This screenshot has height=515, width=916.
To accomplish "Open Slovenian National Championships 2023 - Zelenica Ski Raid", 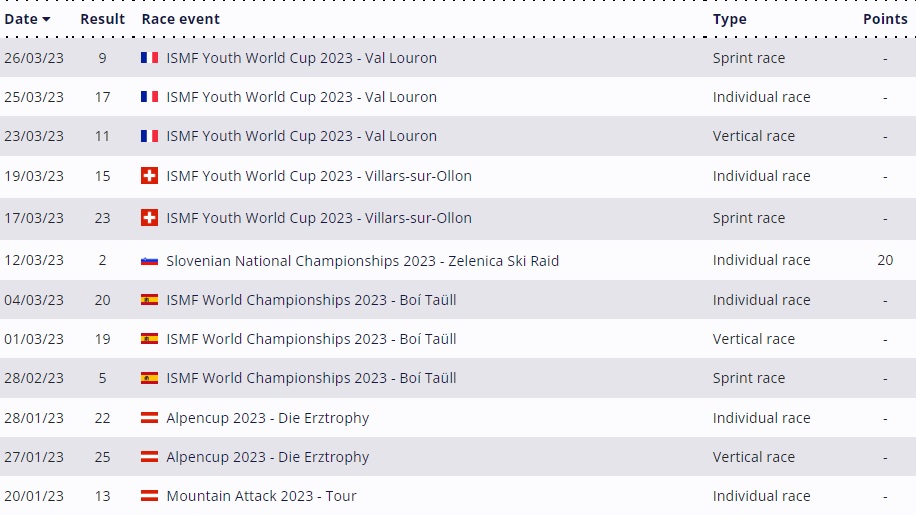I will click(x=362, y=261).
